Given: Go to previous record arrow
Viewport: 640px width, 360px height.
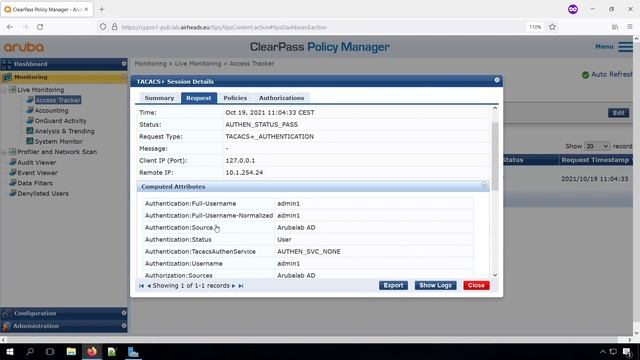Looking at the screenshot, I should (x=149, y=286).
